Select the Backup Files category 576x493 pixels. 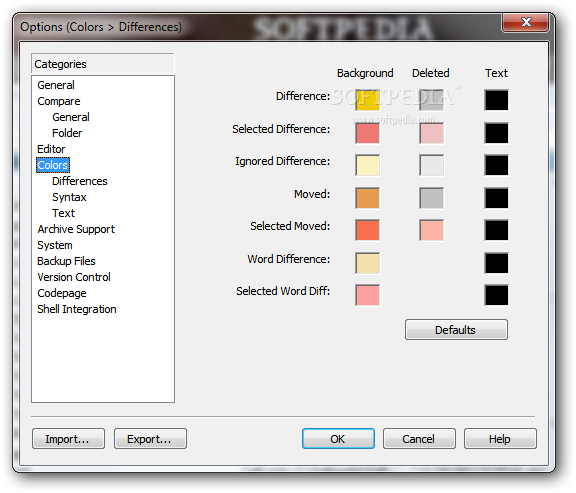(x=66, y=261)
